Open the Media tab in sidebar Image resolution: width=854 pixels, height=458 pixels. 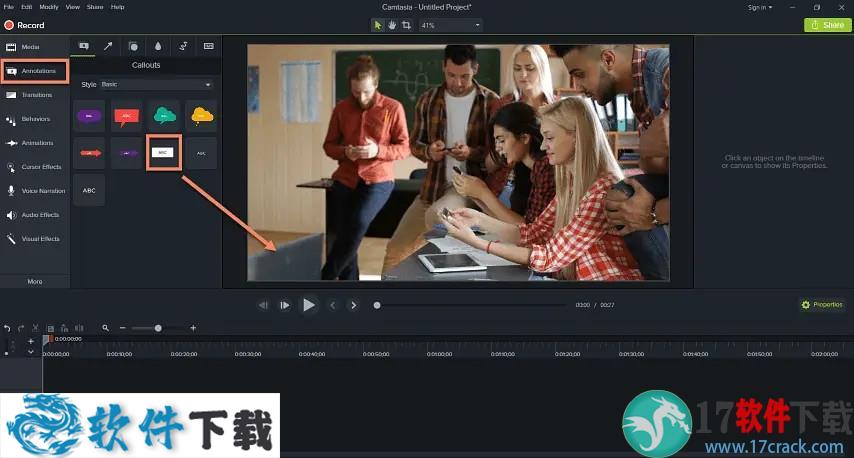(34, 47)
